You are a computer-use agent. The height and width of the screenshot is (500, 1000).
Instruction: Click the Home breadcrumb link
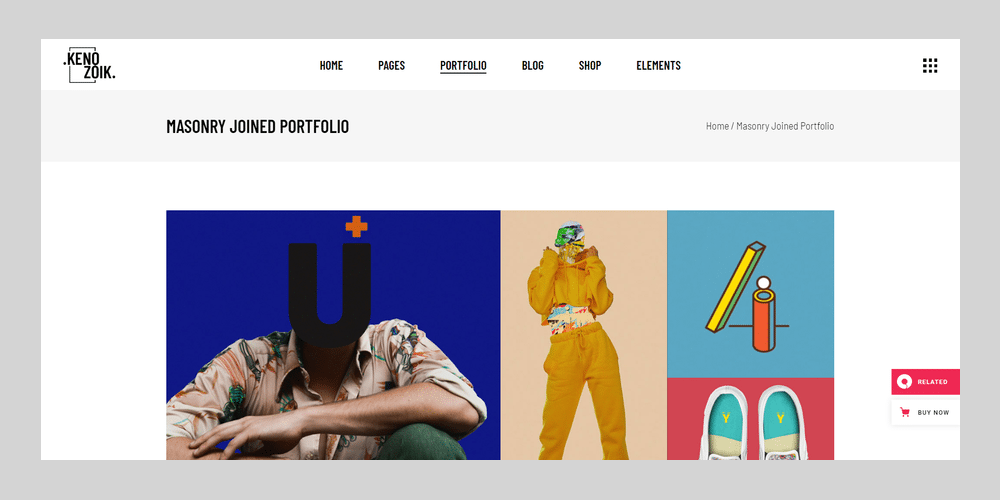717,126
